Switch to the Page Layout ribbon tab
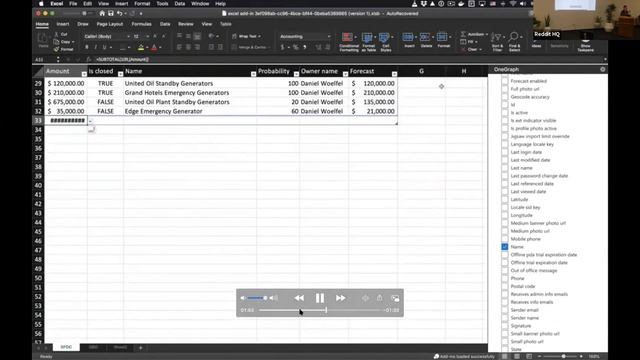This screenshot has height=360, width=640. click(x=110, y=24)
